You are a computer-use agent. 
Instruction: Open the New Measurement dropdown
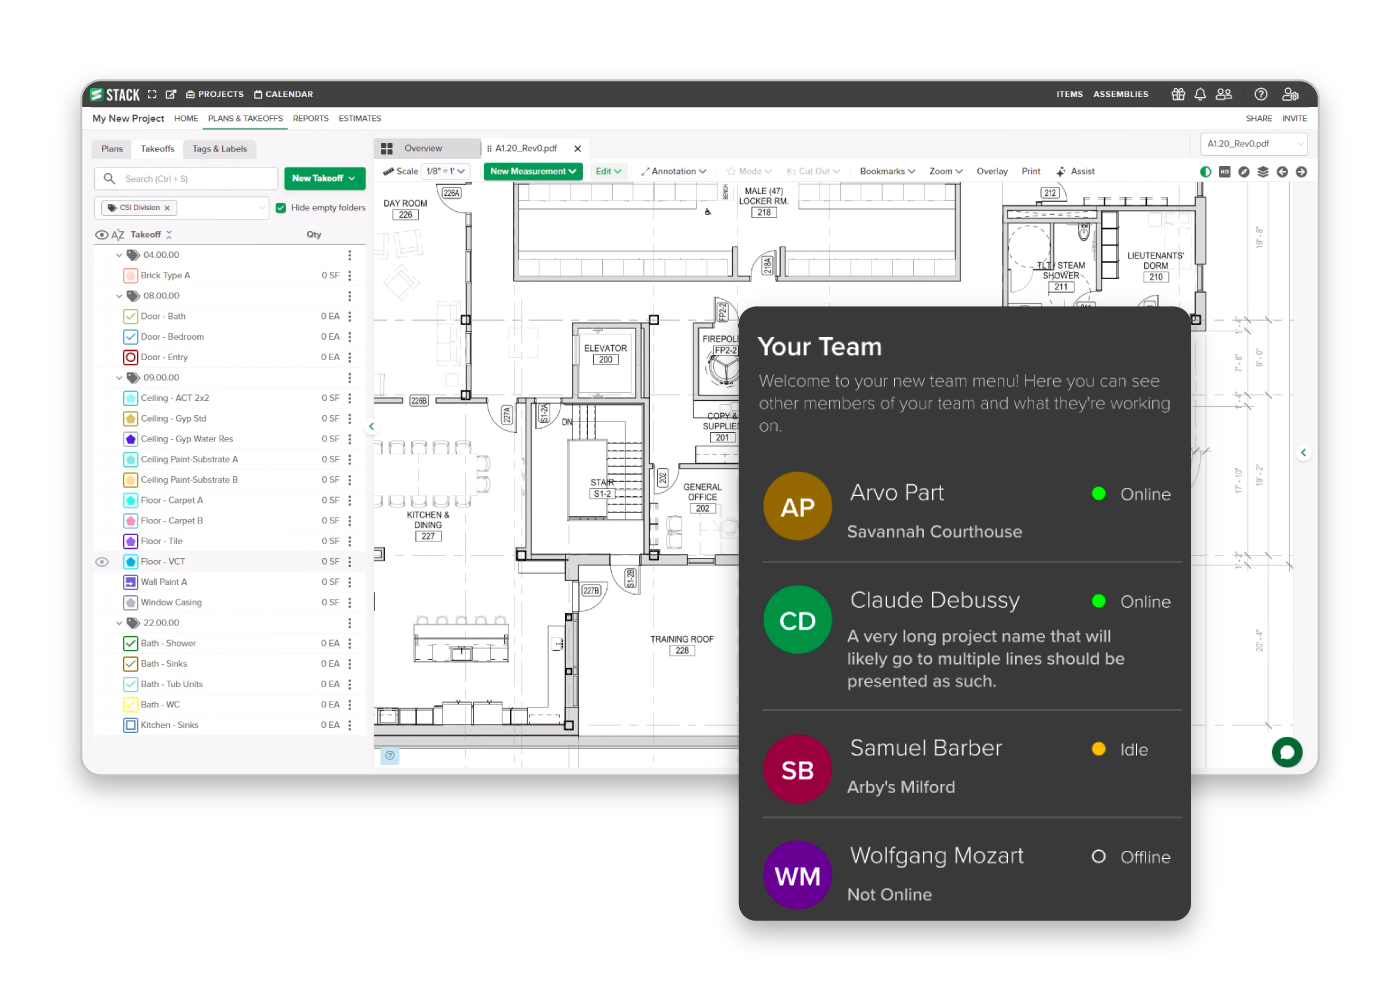[x=534, y=172]
